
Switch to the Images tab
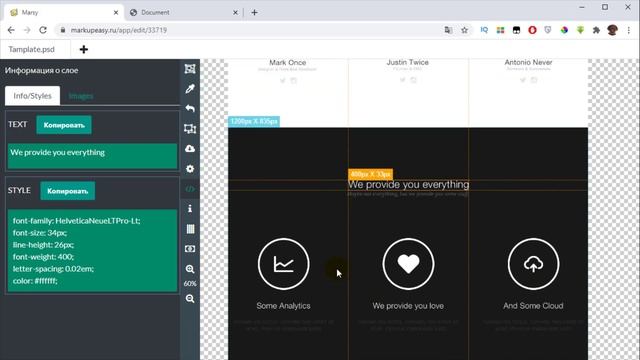81,96
